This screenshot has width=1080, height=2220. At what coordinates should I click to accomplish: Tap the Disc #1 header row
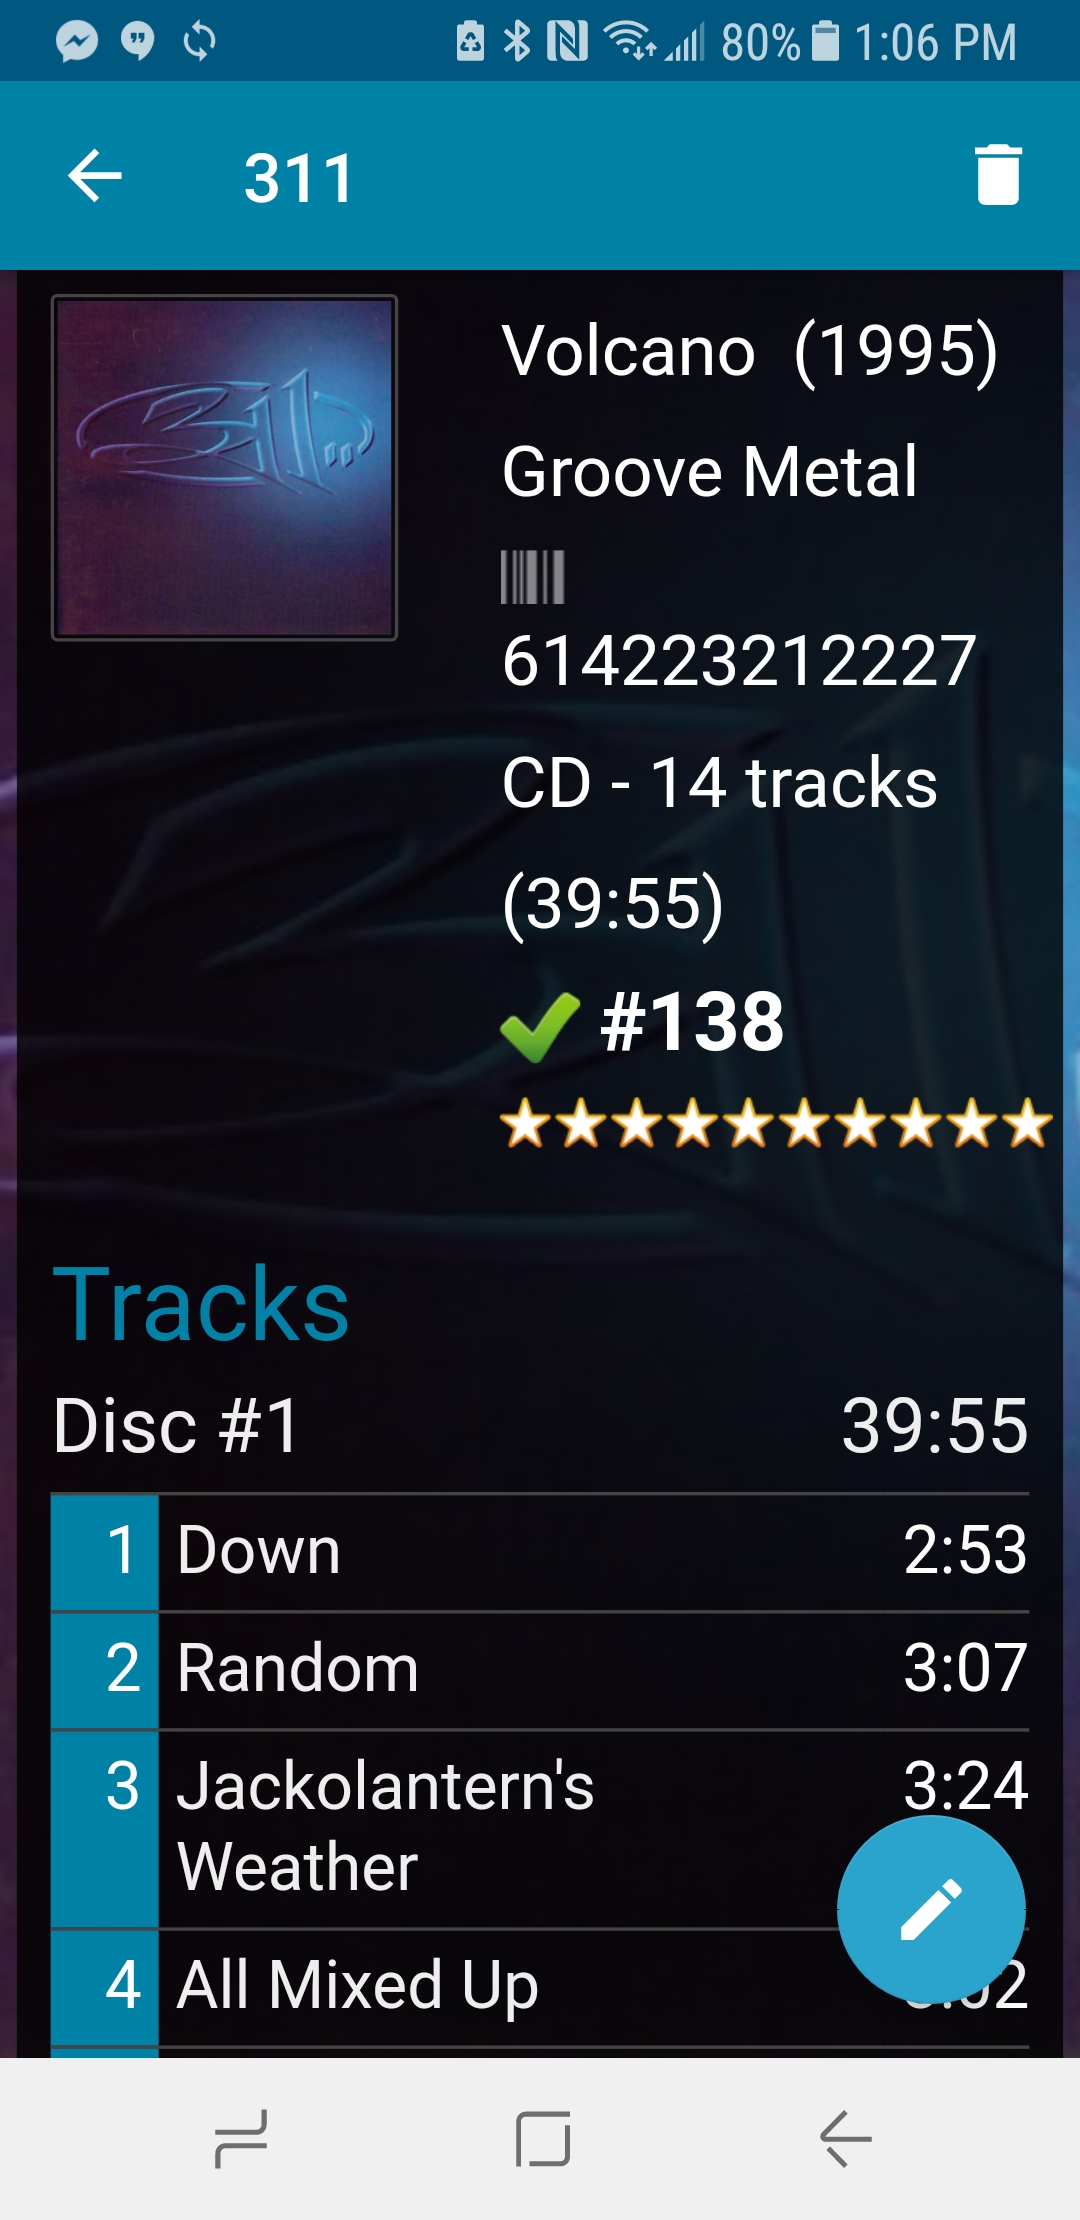[x=540, y=1426]
